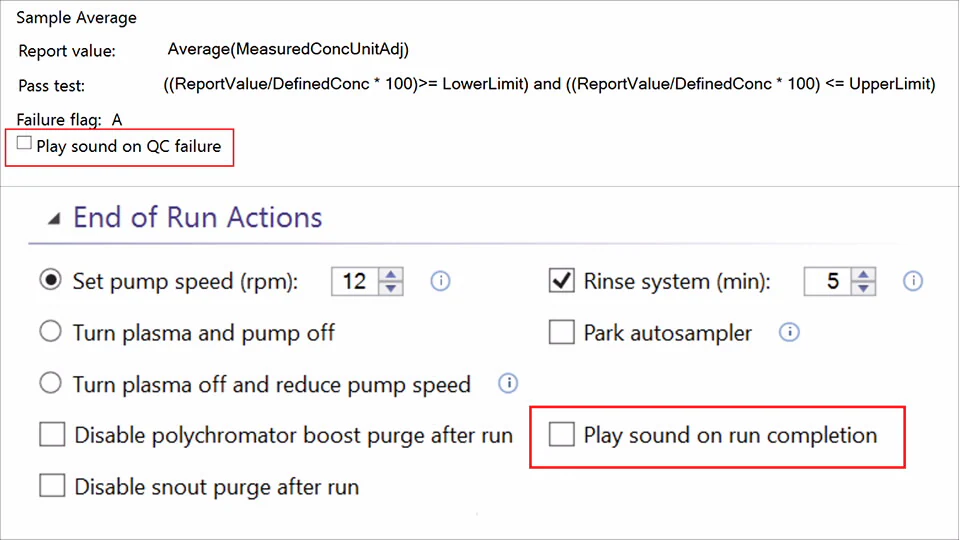Select Turn plasma and pump off
Screen dimensions: 960x540
pyautogui.click(x=51, y=332)
